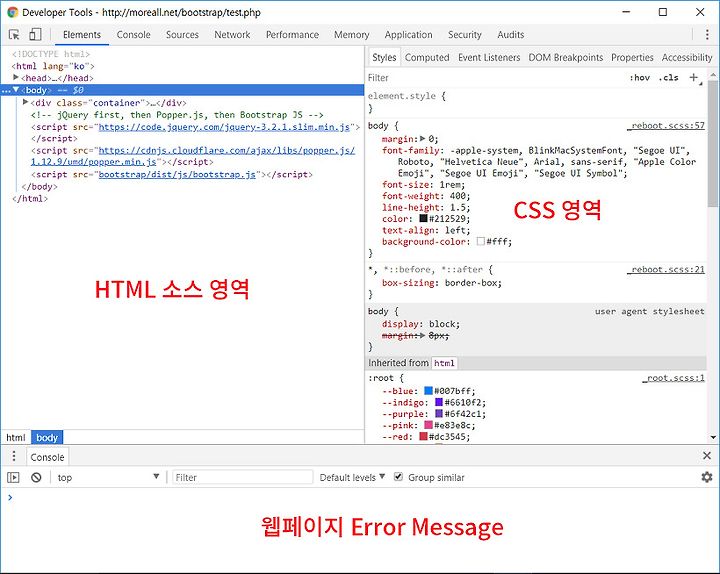Image resolution: width=720 pixels, height=574 pixels.
Task: Open the Default levels dropdown
Action: pos(352,477)
